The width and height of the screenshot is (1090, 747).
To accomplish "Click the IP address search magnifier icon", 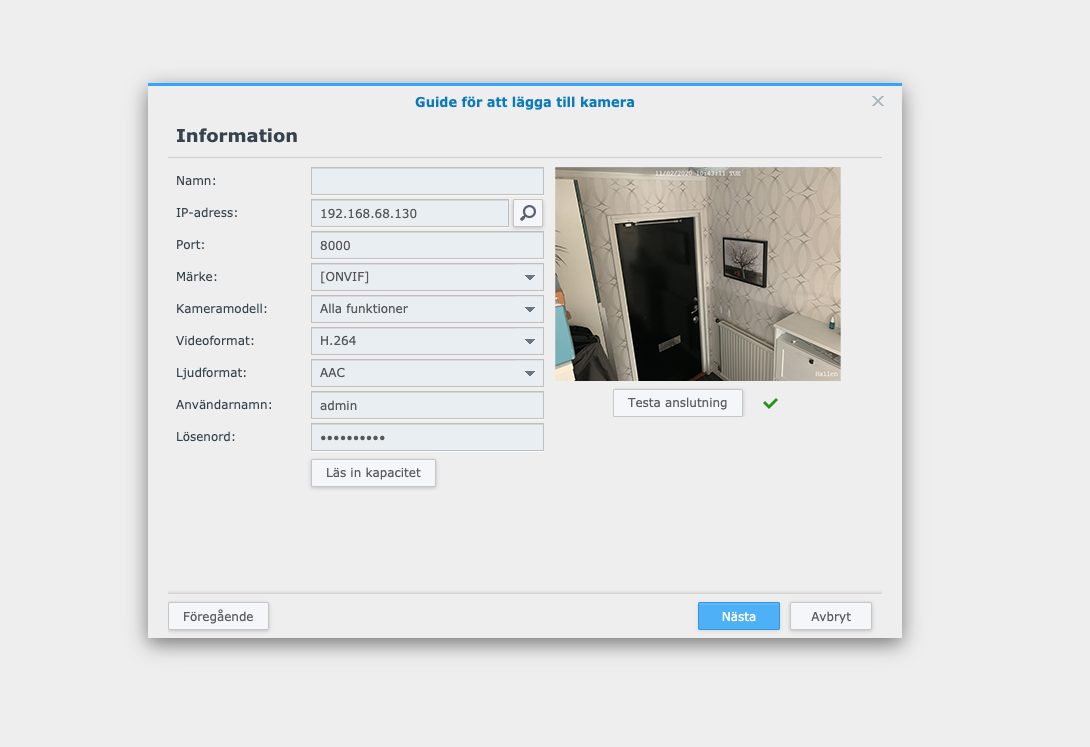I will [527, 213].
